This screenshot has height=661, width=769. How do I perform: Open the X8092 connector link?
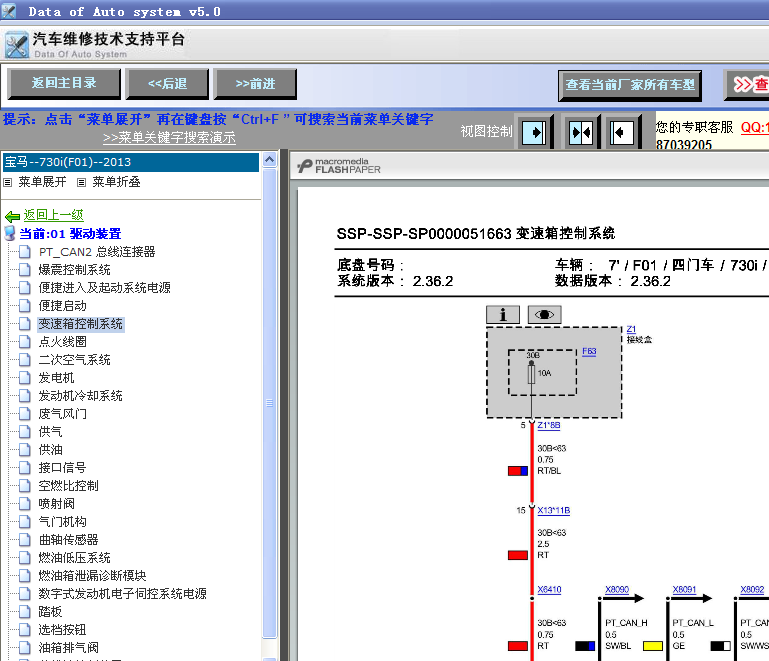coord(752,589)
